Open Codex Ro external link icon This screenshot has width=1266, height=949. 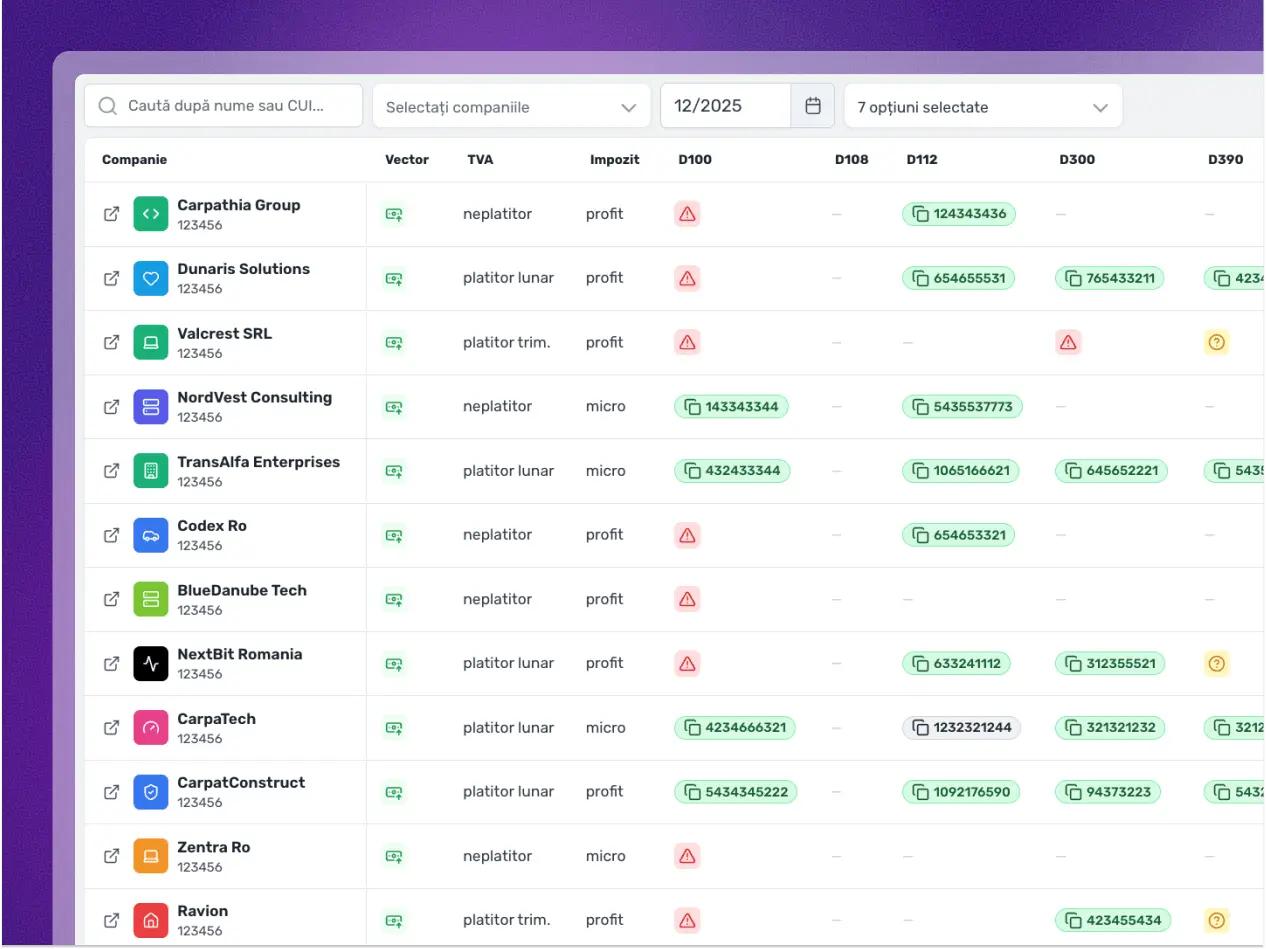(x=112, y=535)
